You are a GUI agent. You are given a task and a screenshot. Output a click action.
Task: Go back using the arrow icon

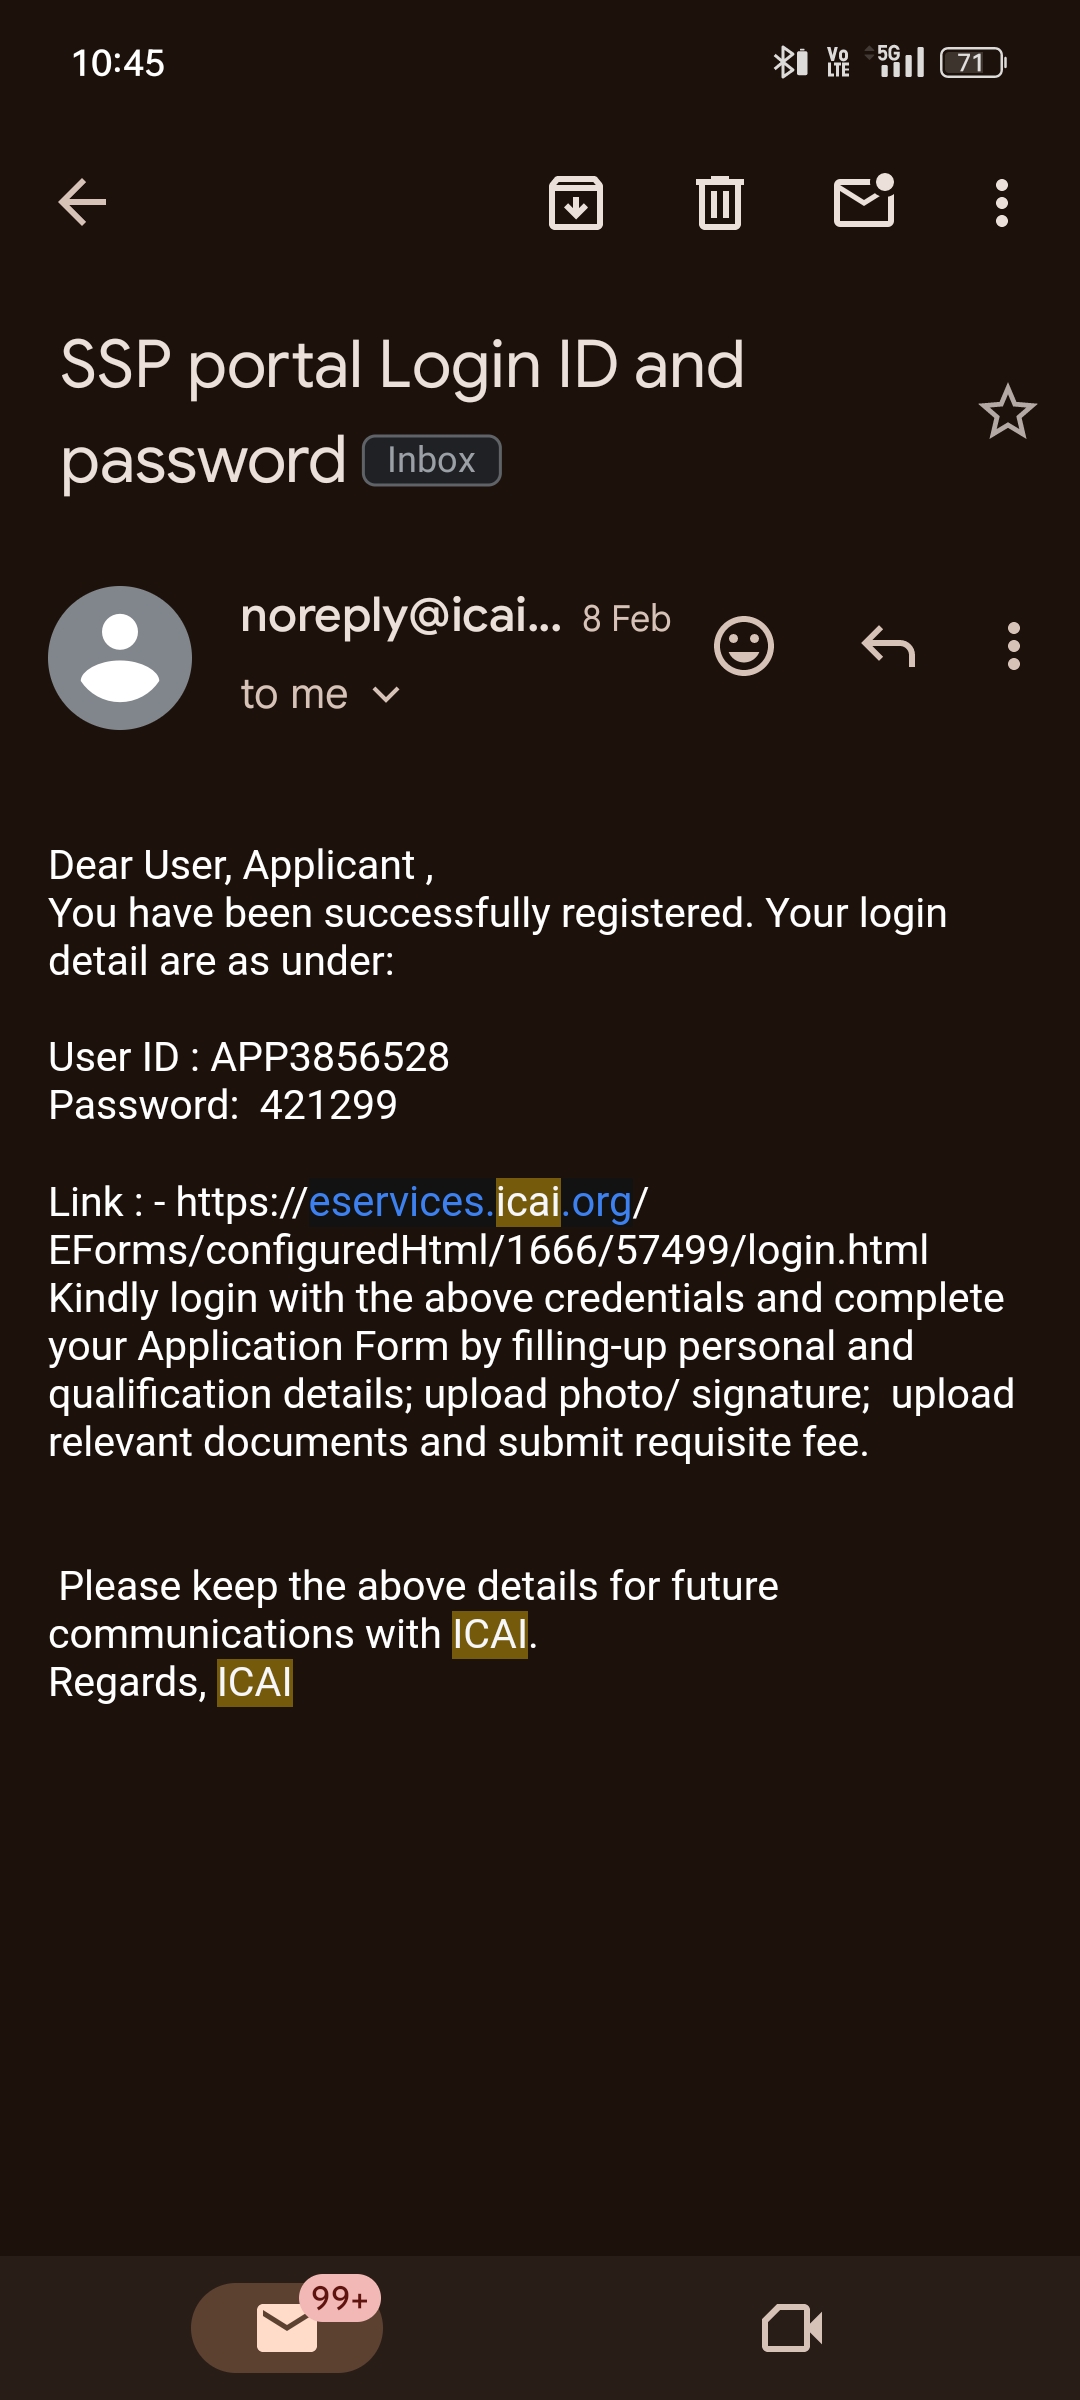click(x=82, y=203)
